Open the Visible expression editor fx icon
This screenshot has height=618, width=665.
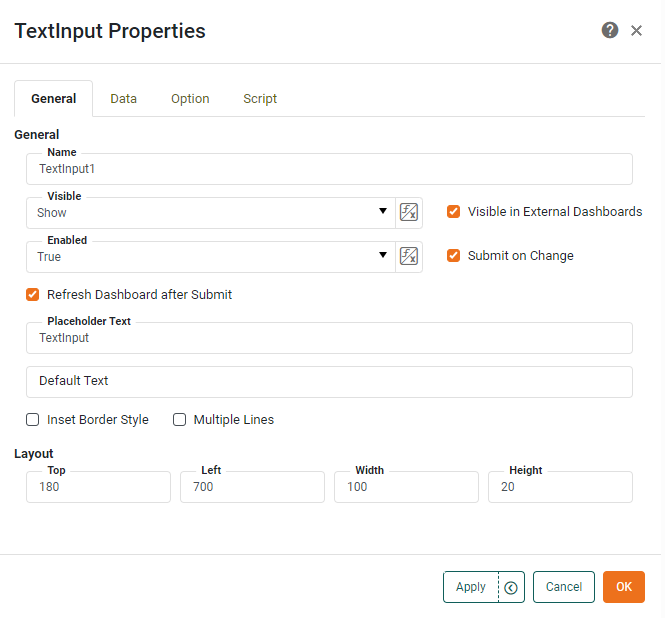click(409, 212)
